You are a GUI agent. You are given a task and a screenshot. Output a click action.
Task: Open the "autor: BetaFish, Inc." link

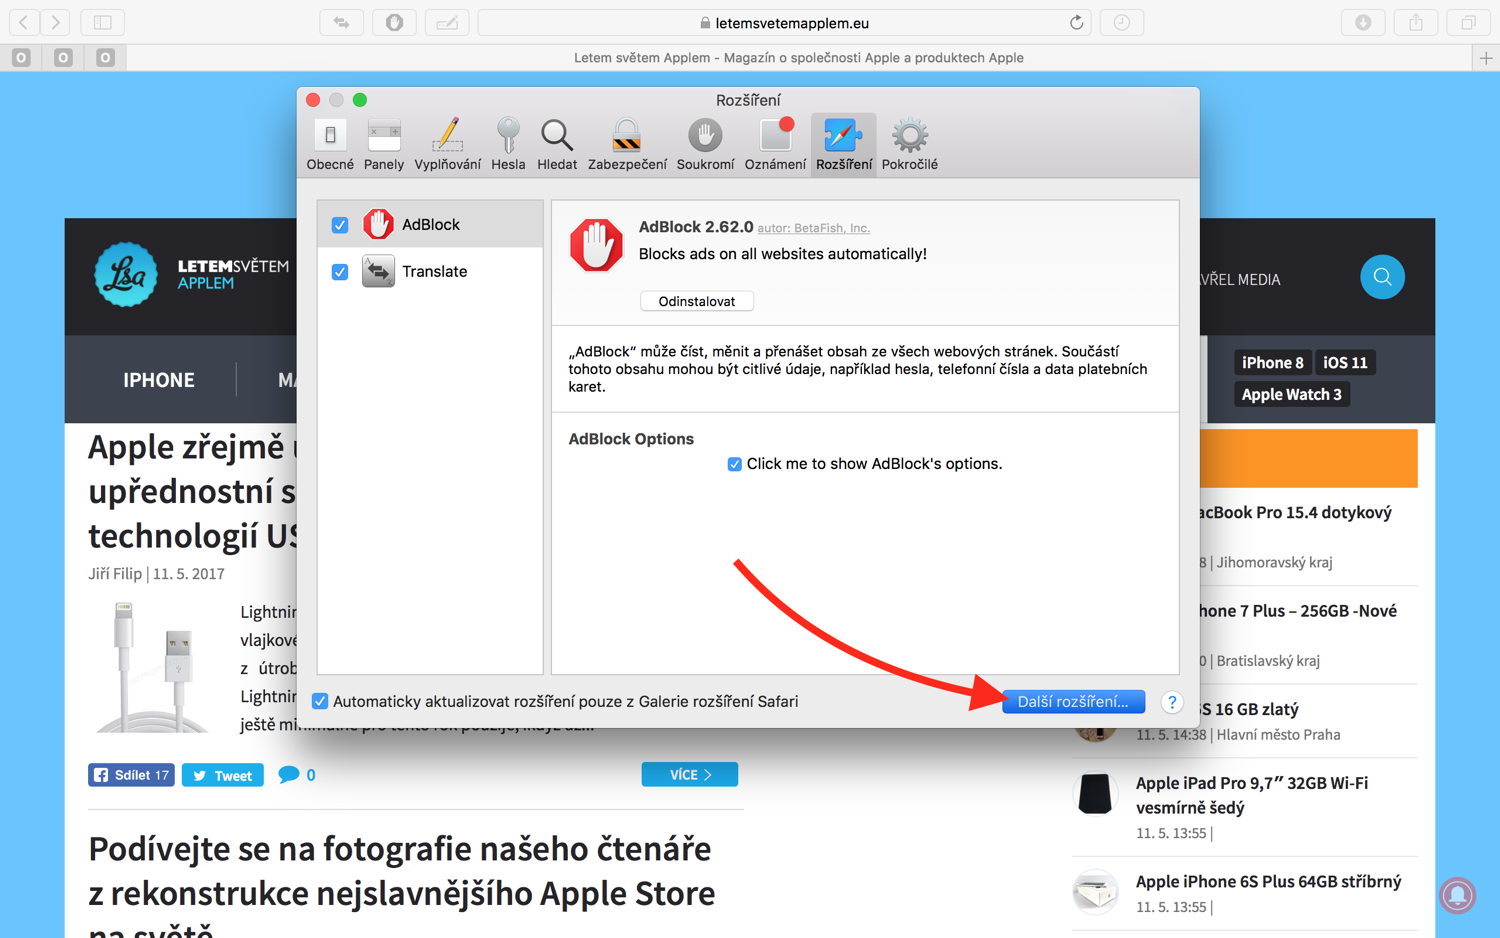[x=813, y=228]
